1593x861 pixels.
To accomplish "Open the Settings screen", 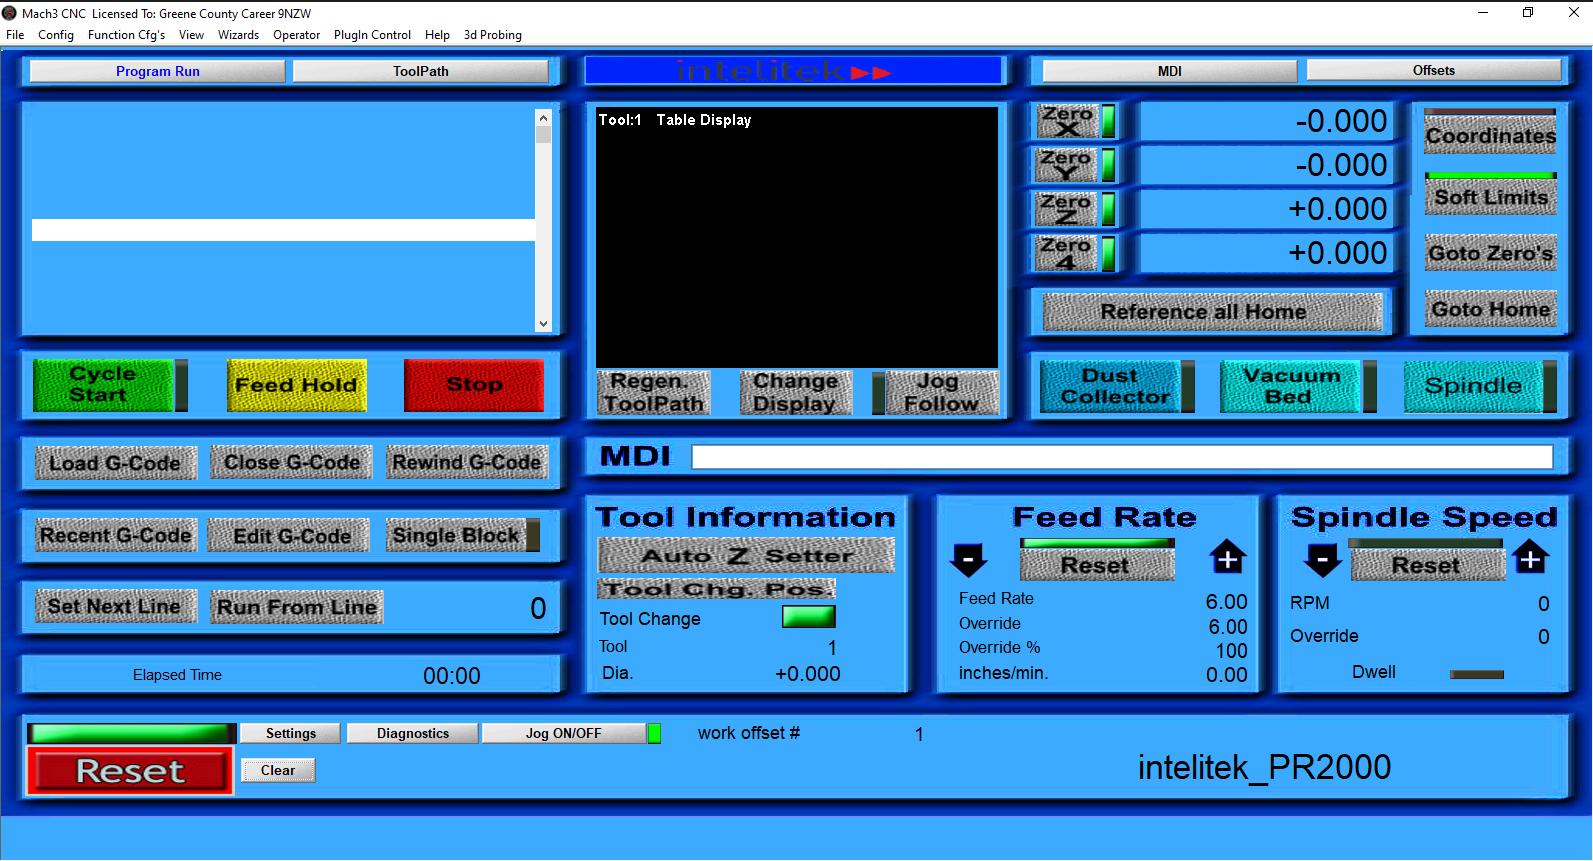I will click(x=291, y=733).
